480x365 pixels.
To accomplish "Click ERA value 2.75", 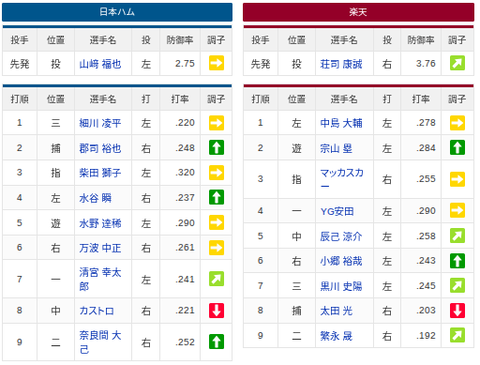I will pyautogui.click(x=185, y=63).
